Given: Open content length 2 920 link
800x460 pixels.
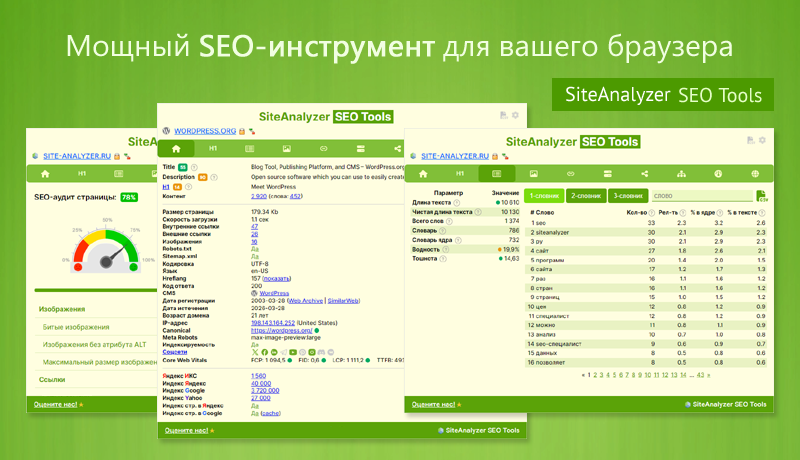Looking at the screenshot, I should click(x=259, y=196).
